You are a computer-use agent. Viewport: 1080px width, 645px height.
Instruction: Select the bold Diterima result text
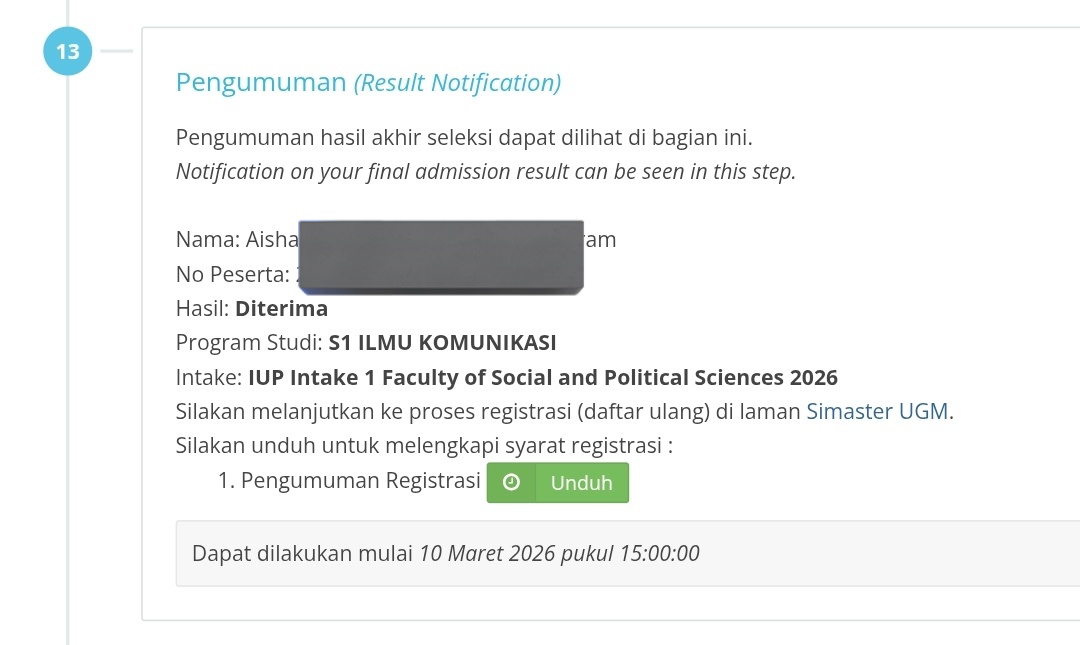(x=282, y=308)
